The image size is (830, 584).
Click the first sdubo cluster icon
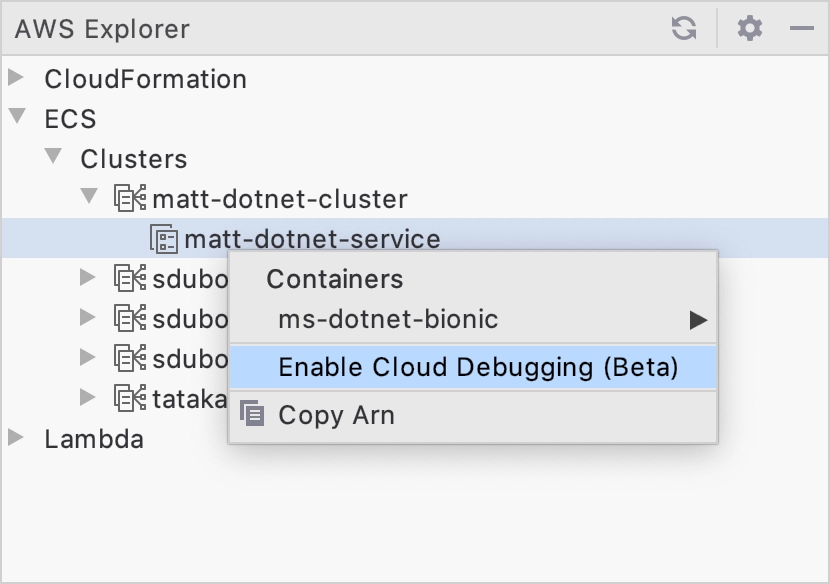coord(130,278)
